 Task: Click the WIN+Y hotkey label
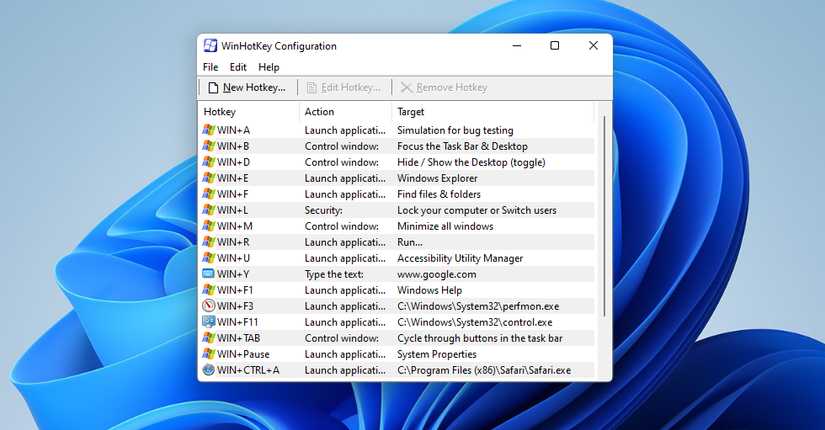click(x=233, y=274)
